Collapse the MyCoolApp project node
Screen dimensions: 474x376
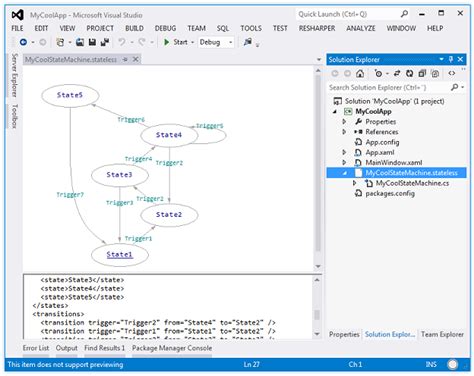pos(335,112)
